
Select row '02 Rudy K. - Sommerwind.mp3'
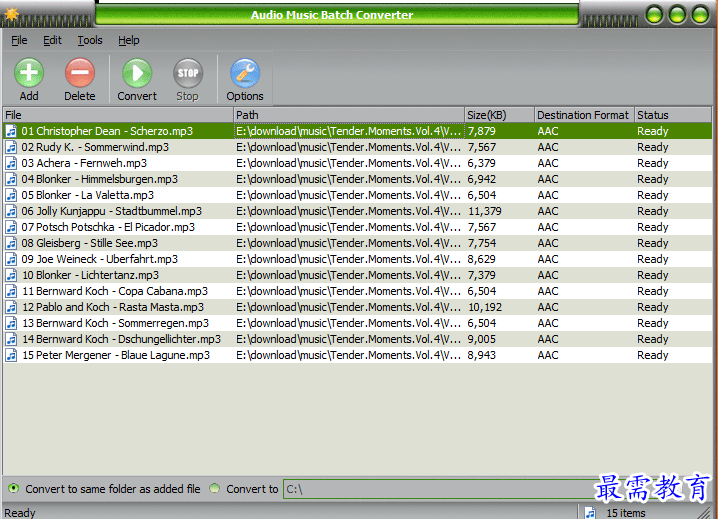(x=358, y=147)
